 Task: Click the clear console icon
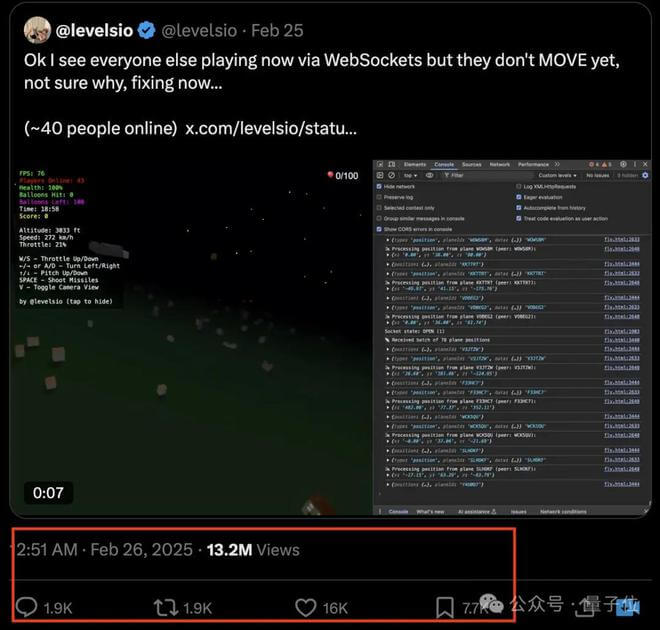click(x=391, y=175)
